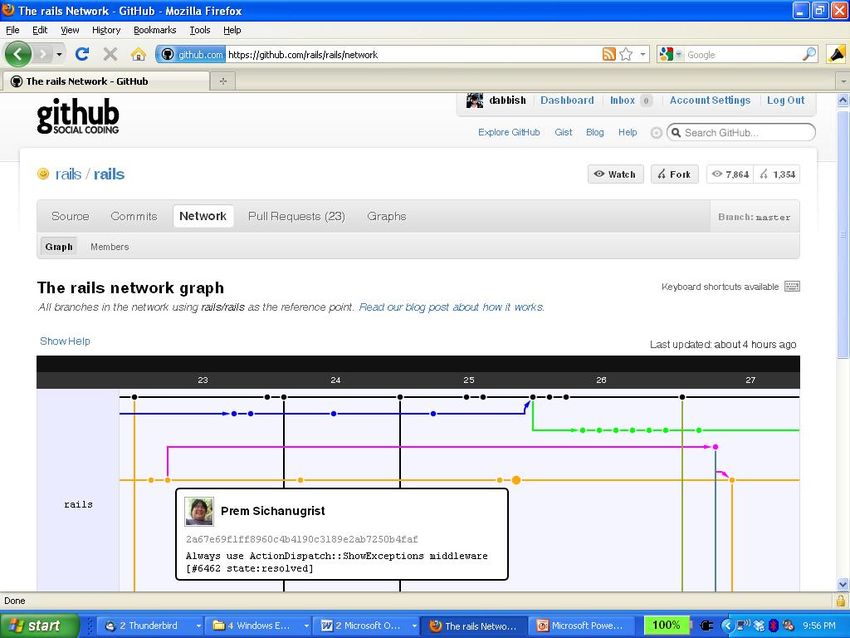Toggle Watch on the rails repository
This screenshot has height=638, width=850.
[x=615, y=174]
